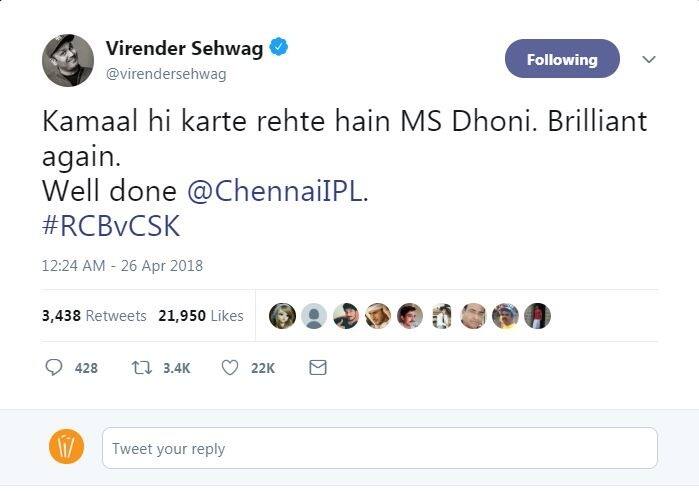
Task: Click the reply speech bubble icon
Action: (55, 368)
